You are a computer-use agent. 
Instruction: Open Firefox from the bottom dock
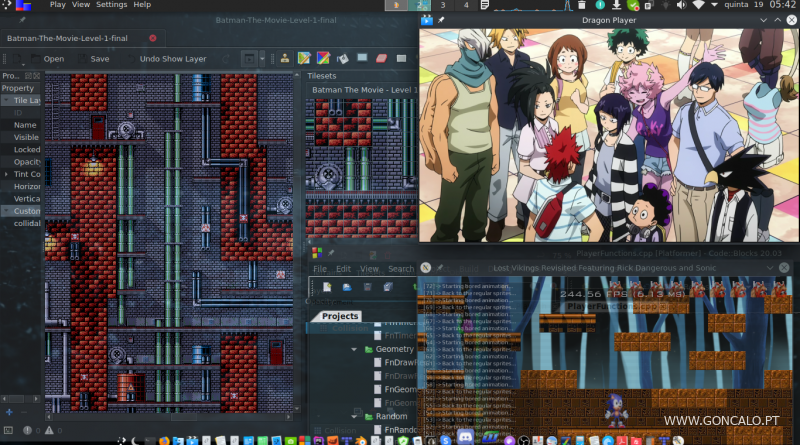click(164, 440)
